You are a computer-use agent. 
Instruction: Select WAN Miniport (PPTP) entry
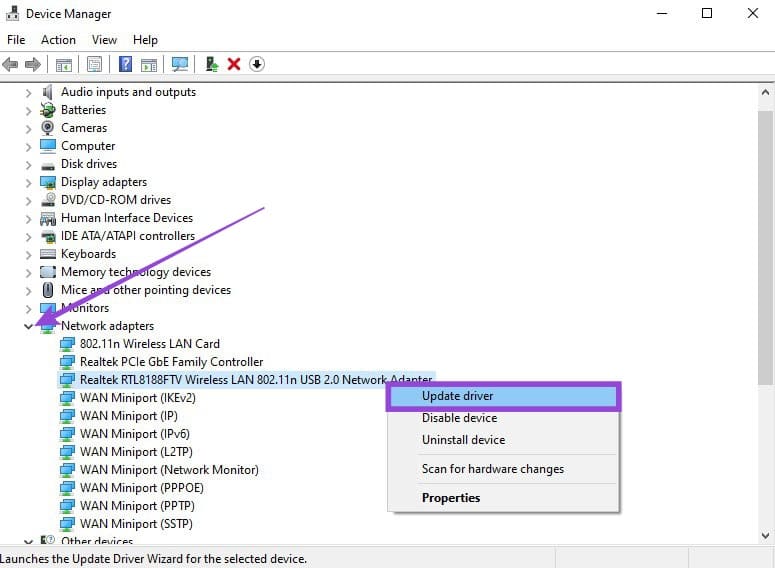coord(137,506)
